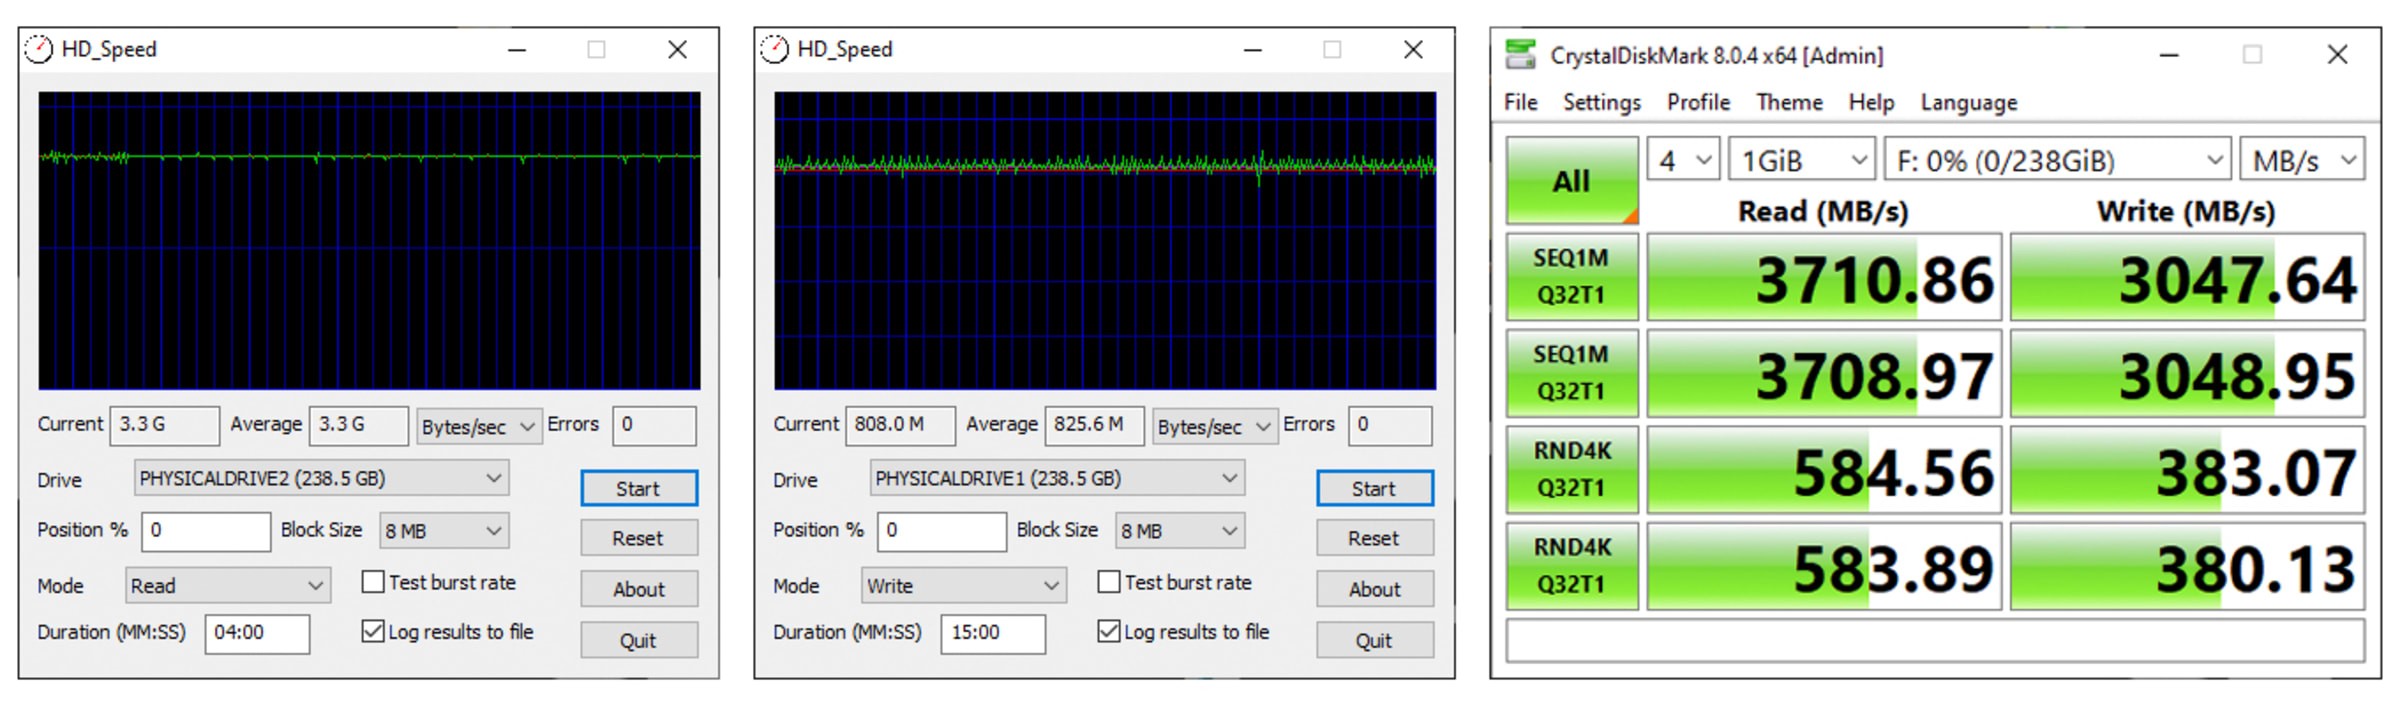The width and height of the screenshot is (2400, 705).
Task: Open the Profile menu
Action: [x=1697, y=103]
